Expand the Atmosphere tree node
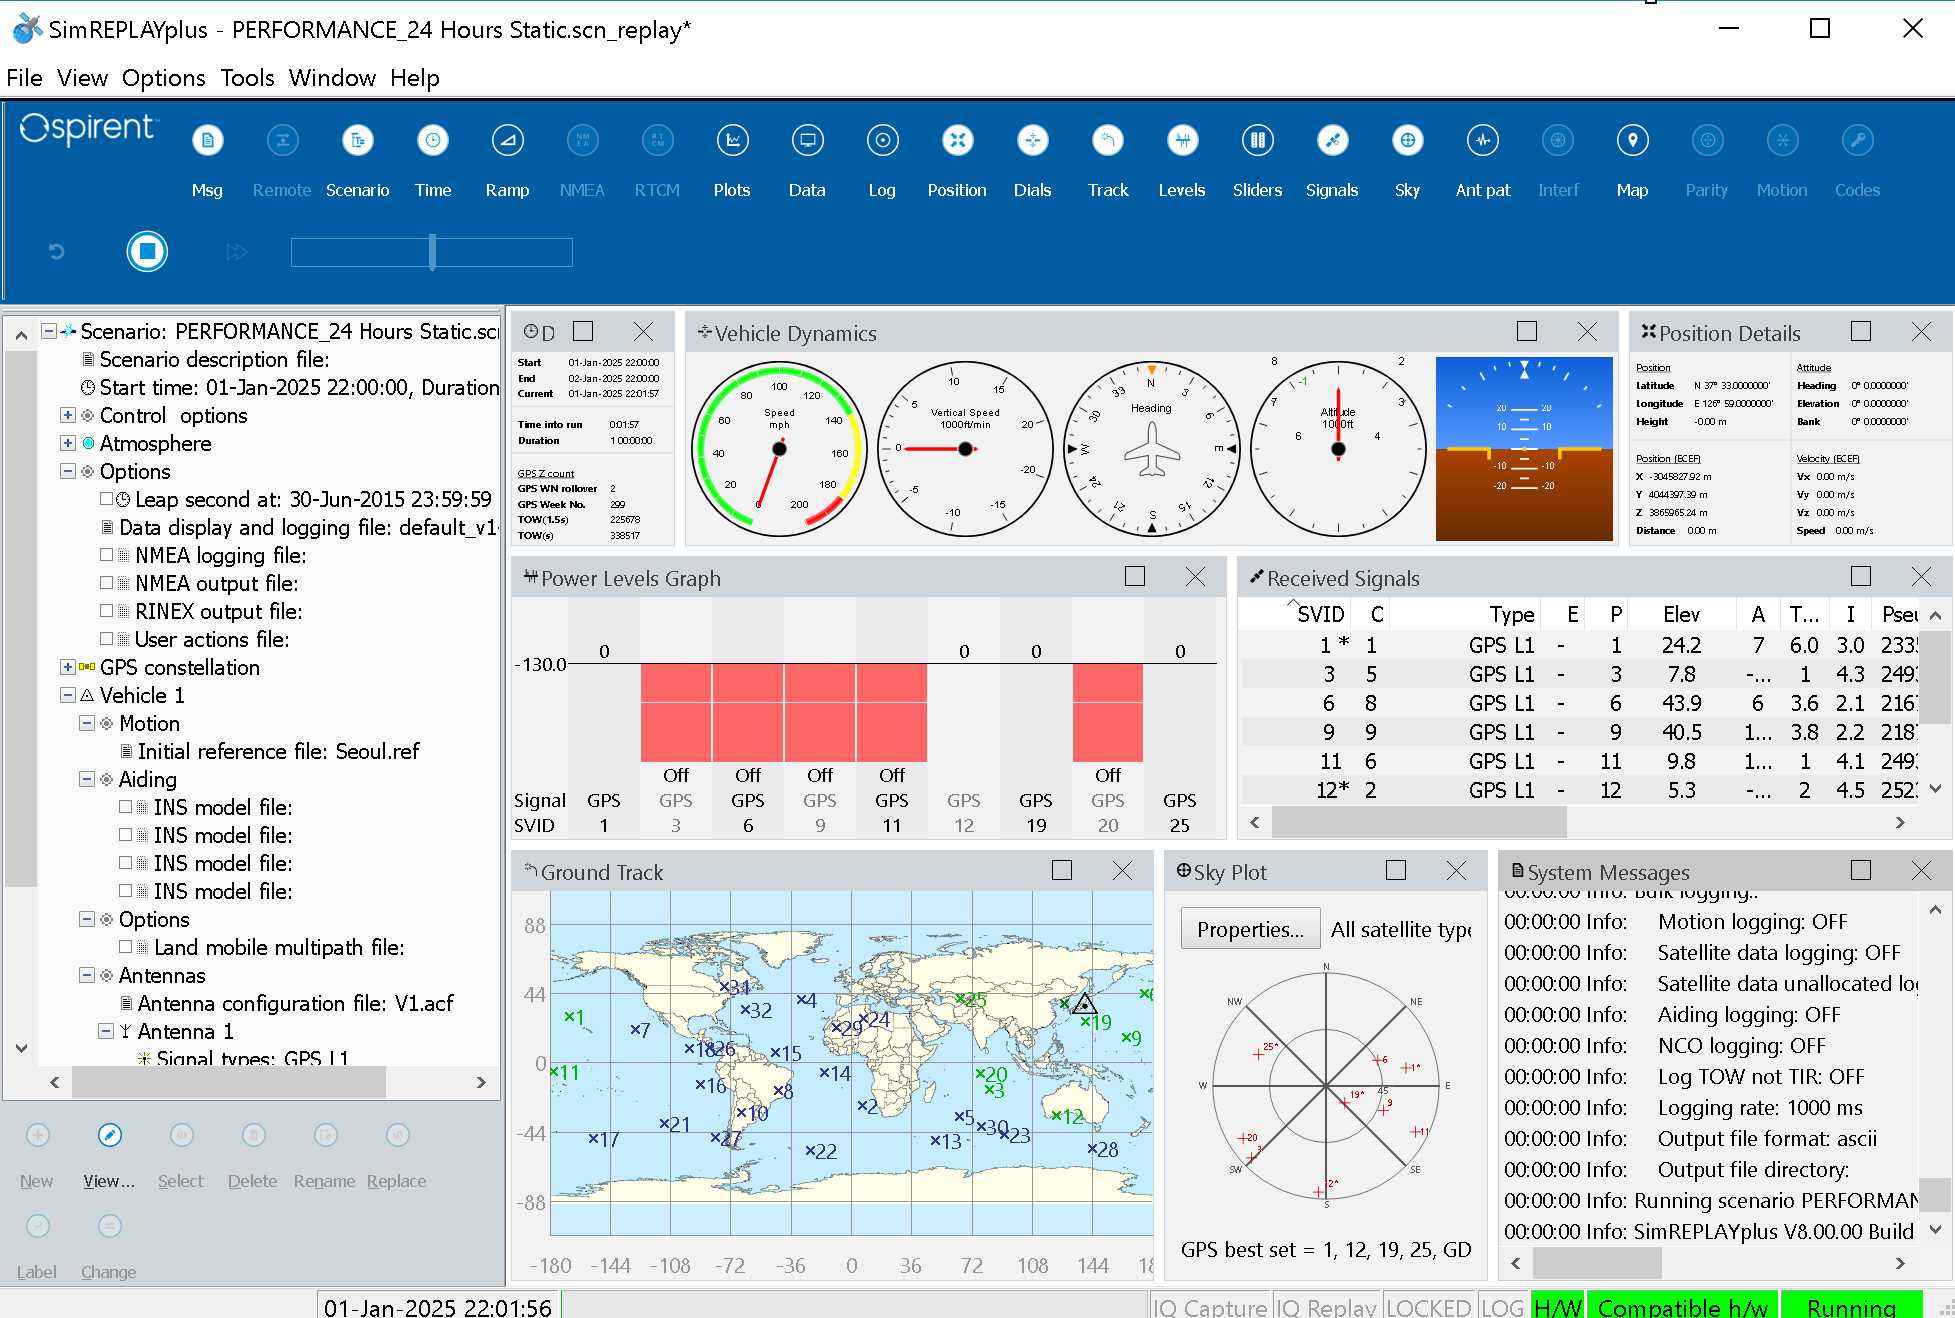This screenshot has width=1955, height=1318. tap(68, 443)
